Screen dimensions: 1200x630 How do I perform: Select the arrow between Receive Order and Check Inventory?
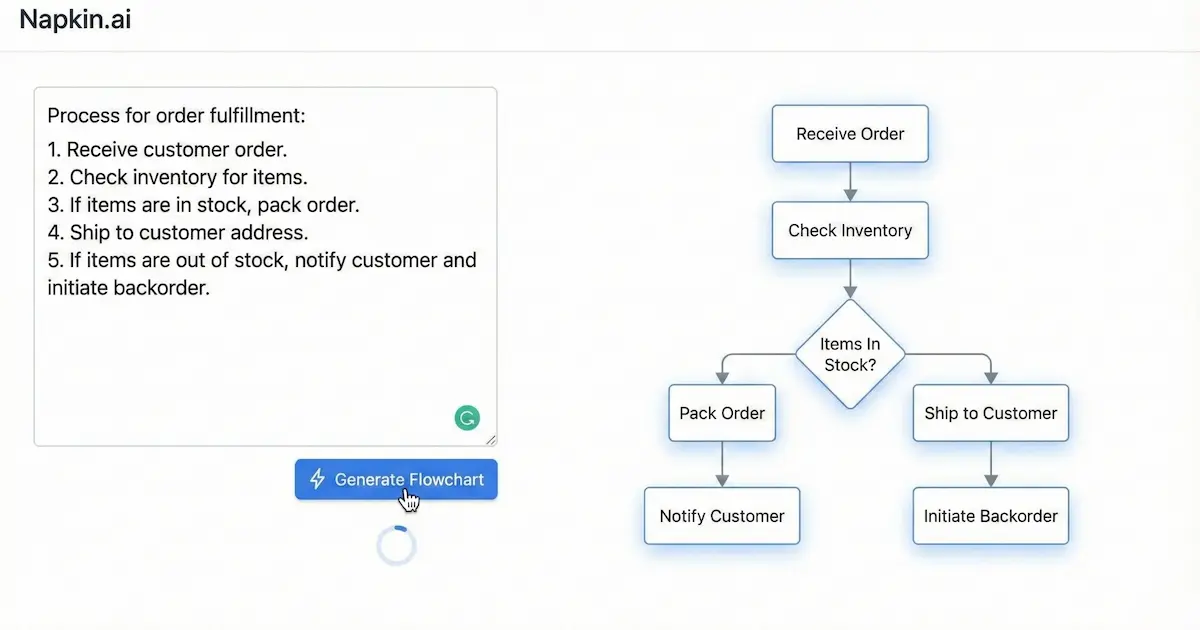coord(850,182)
